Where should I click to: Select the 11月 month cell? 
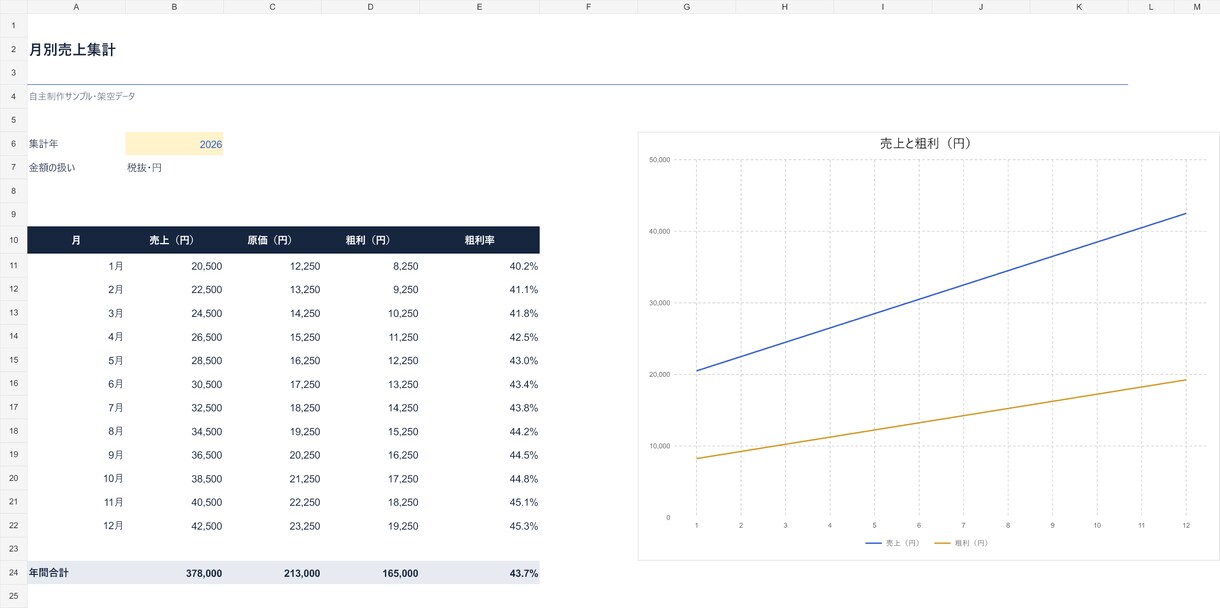(x=77, y=503)
